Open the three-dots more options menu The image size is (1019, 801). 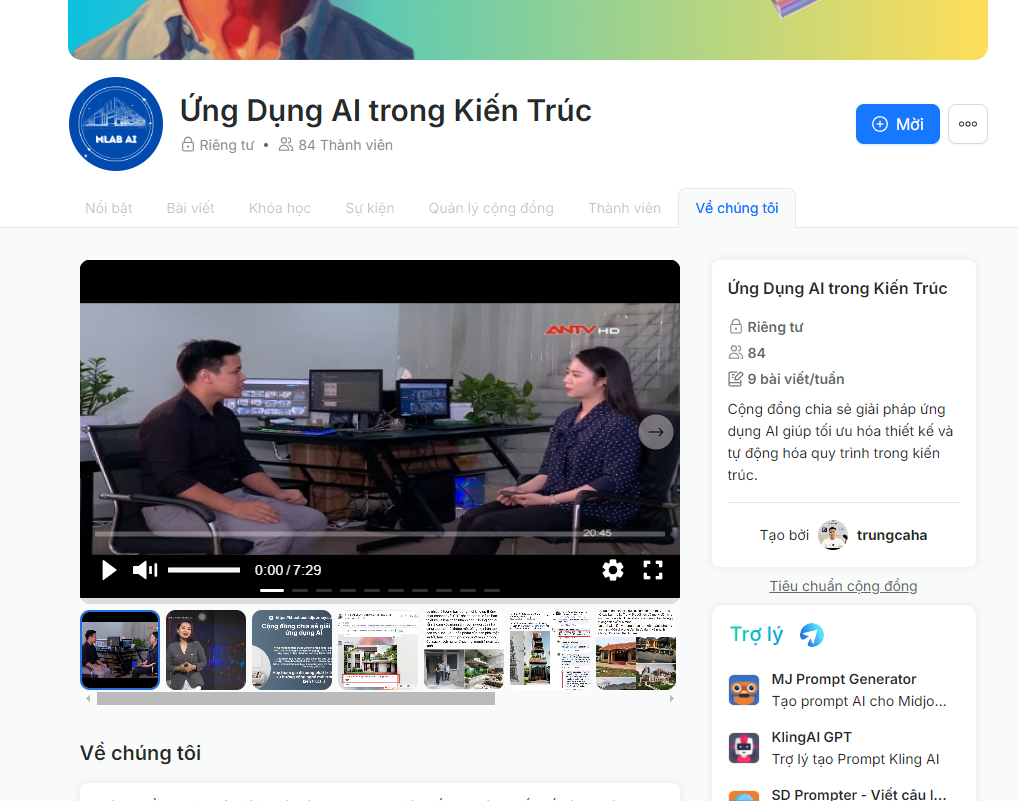[x=968, y=124]
